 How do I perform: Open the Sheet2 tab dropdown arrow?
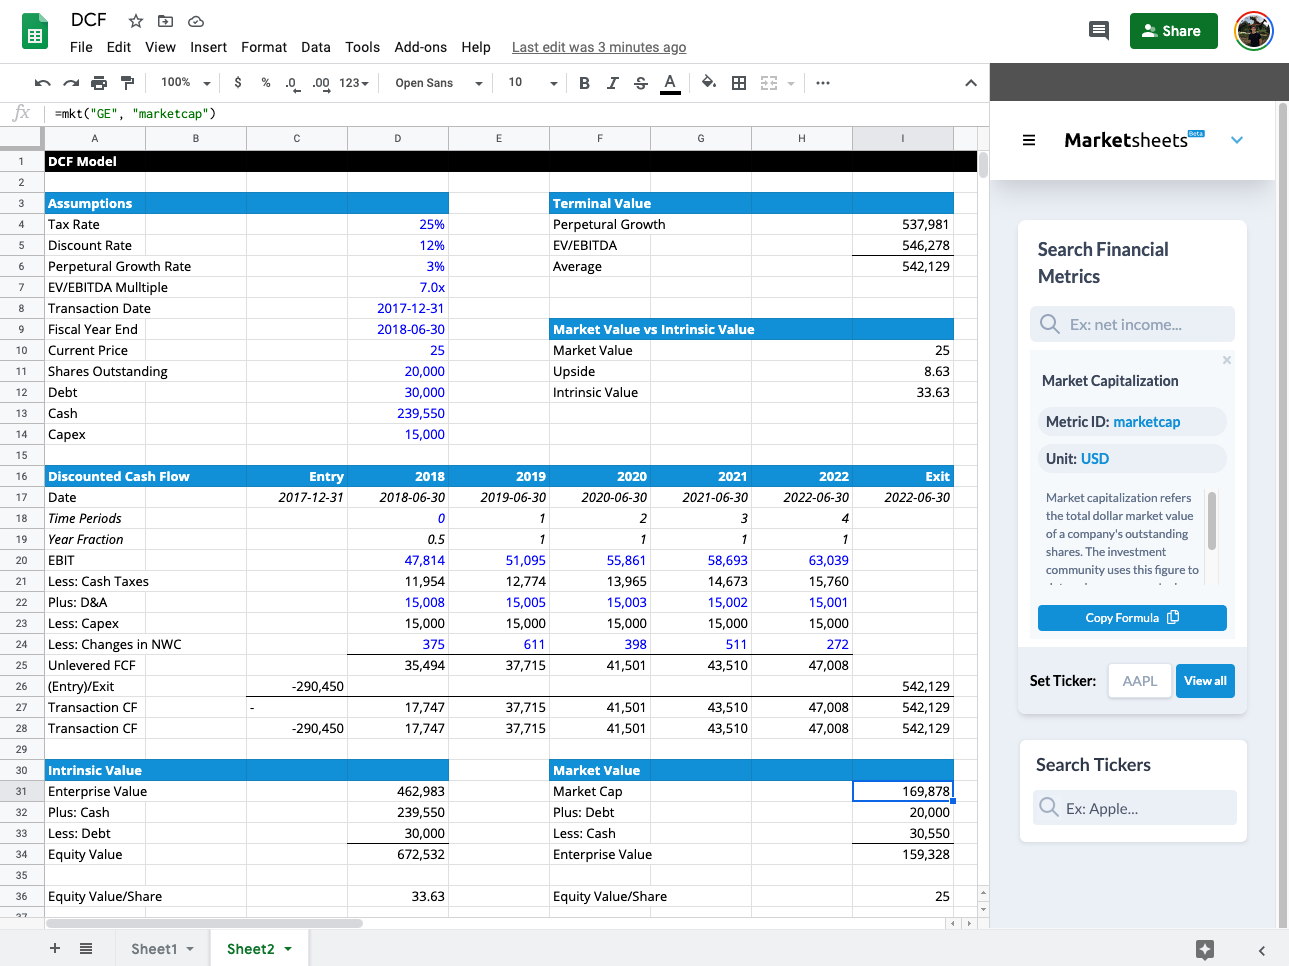pos(288,949)
